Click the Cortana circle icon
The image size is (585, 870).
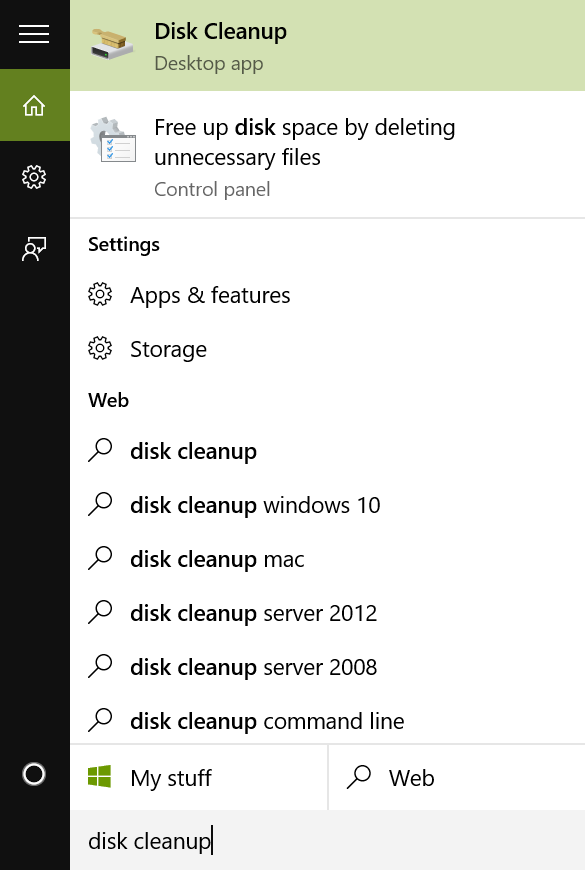click(34, 774)
